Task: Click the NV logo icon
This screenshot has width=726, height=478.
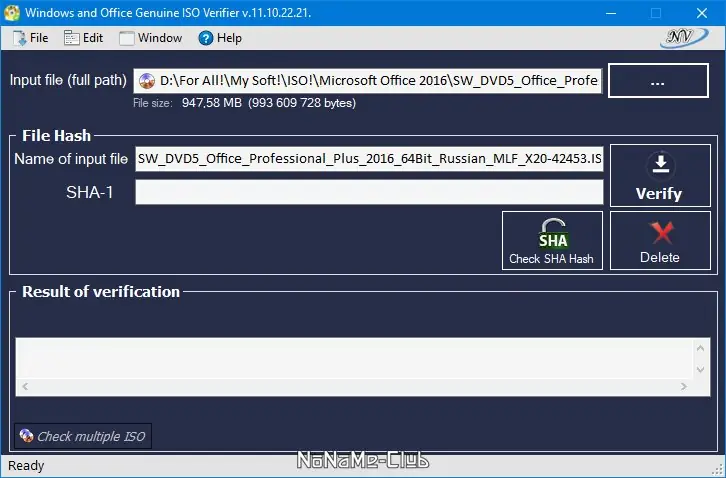Action: tap(684, 38)
